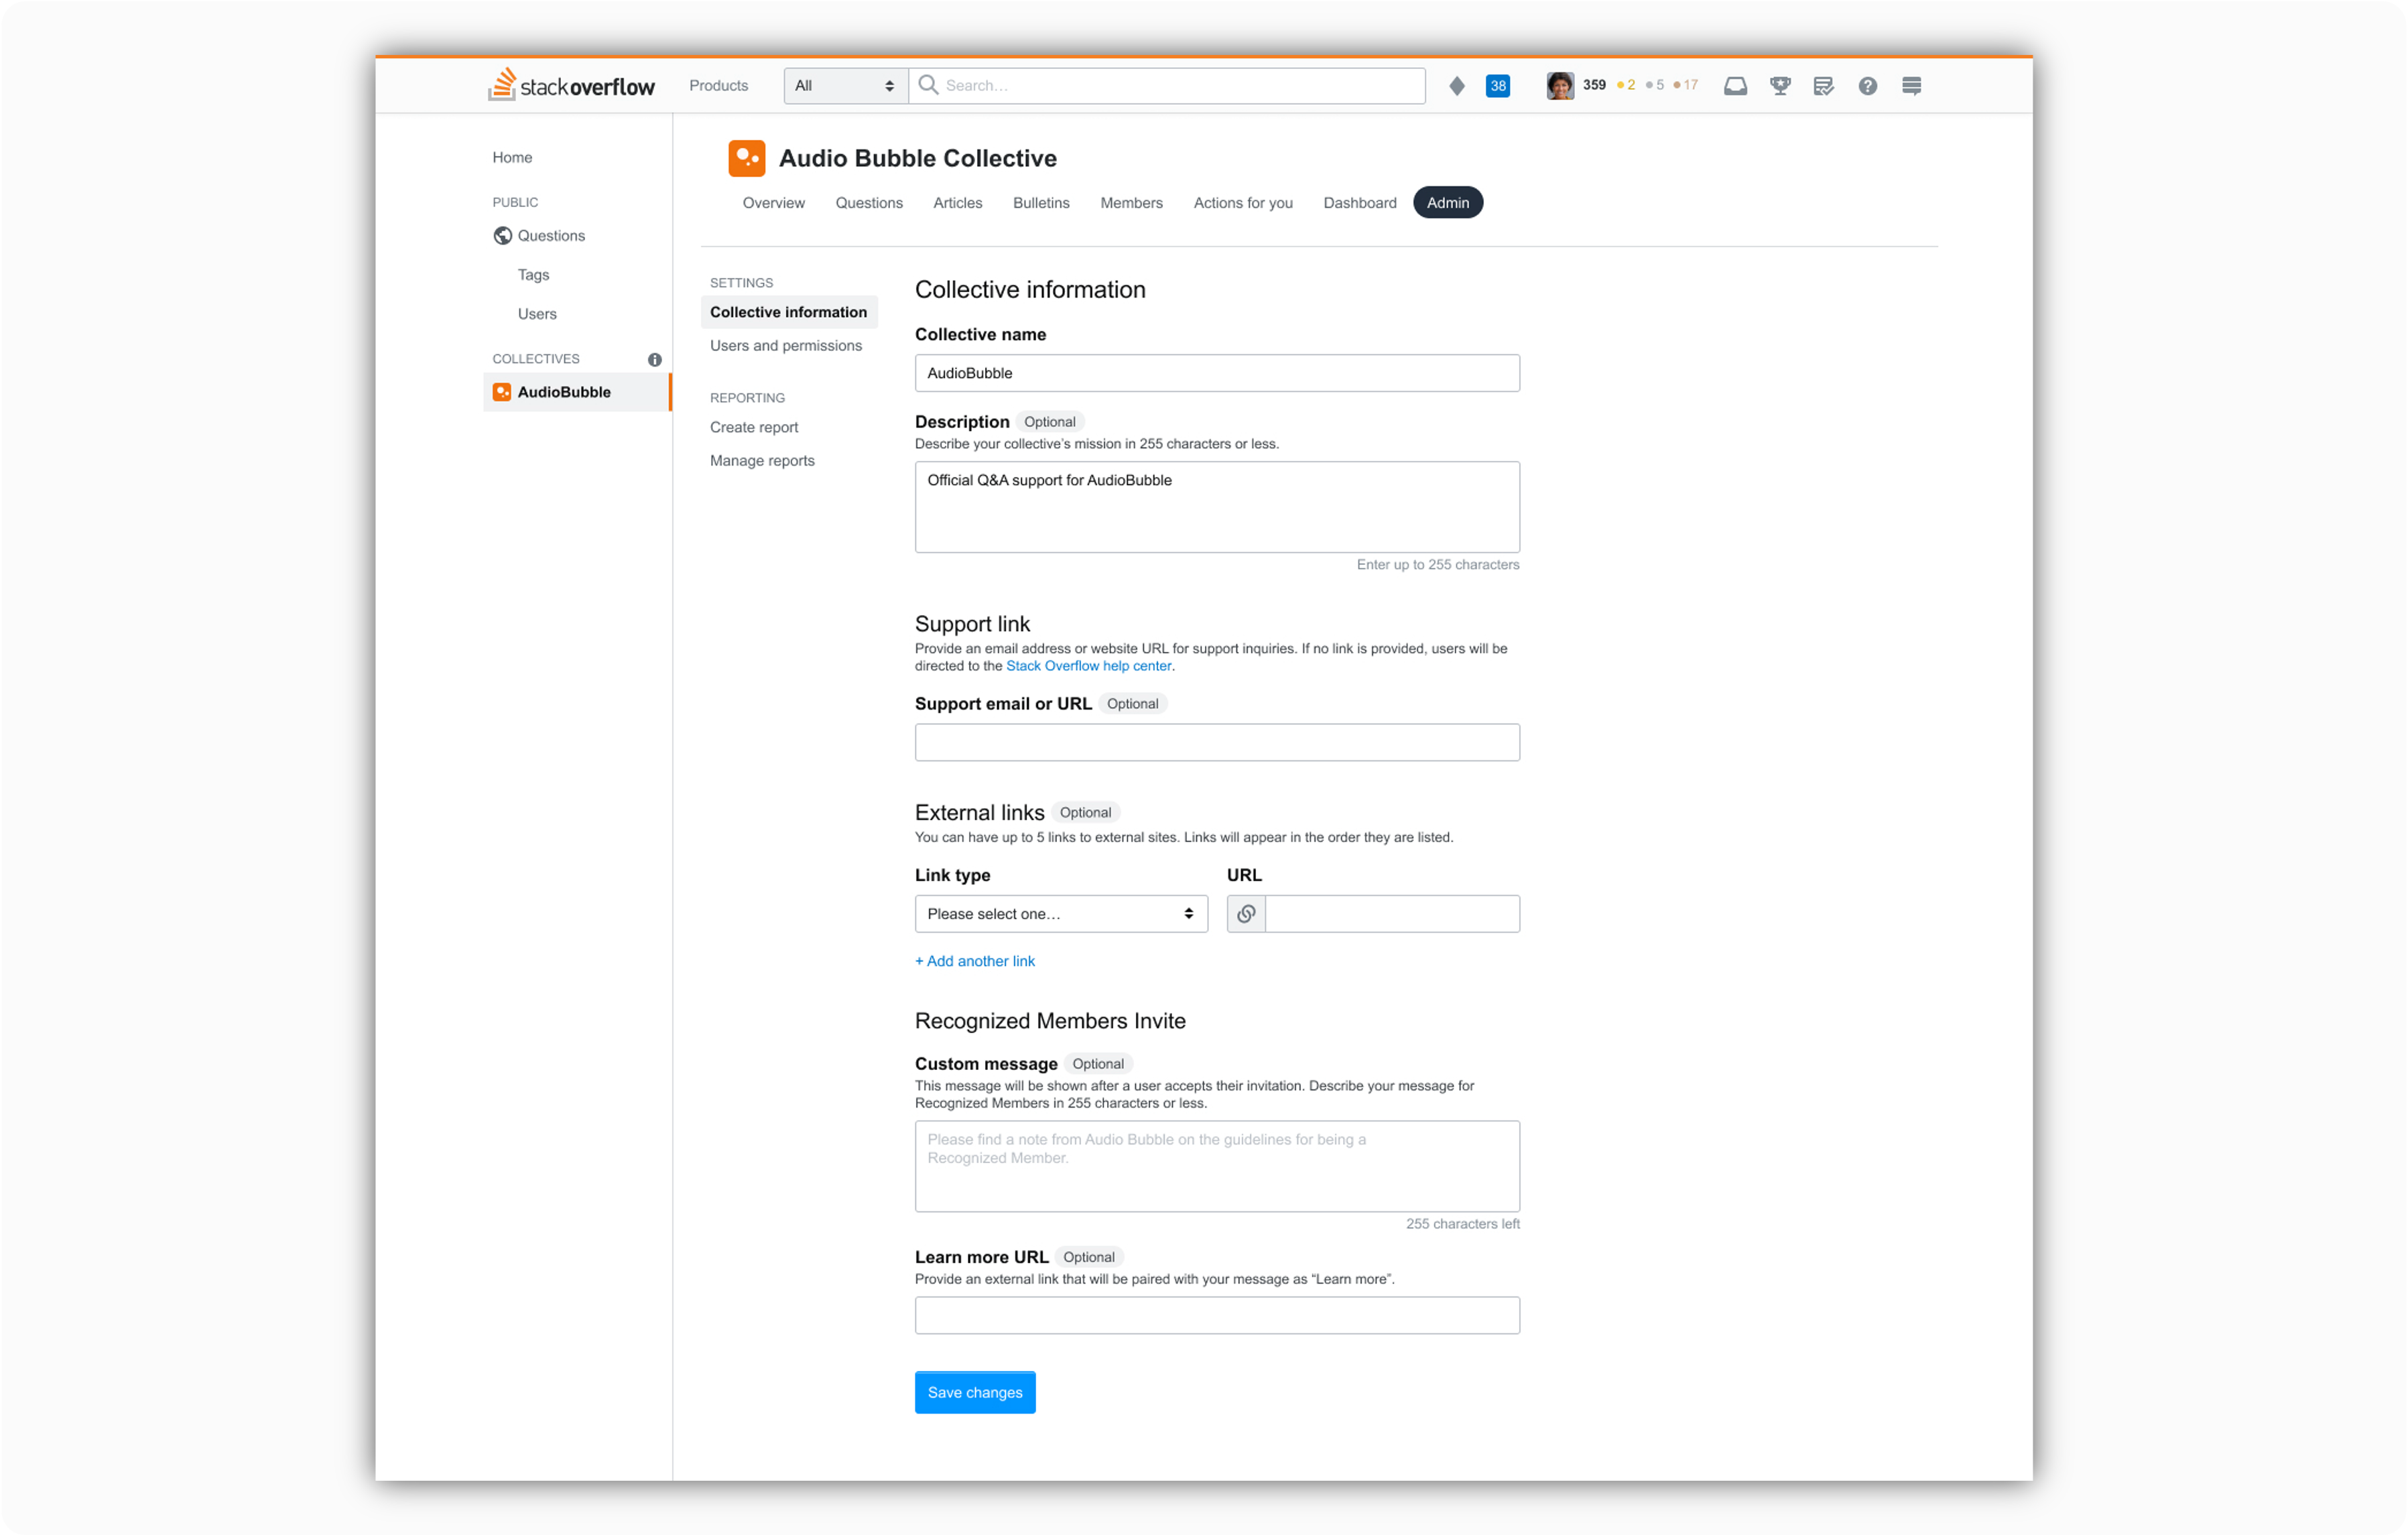Click the Audio Bubble Collective orange logo
The height and width of the screenshot is (1535, 2408).
point(747,158)
